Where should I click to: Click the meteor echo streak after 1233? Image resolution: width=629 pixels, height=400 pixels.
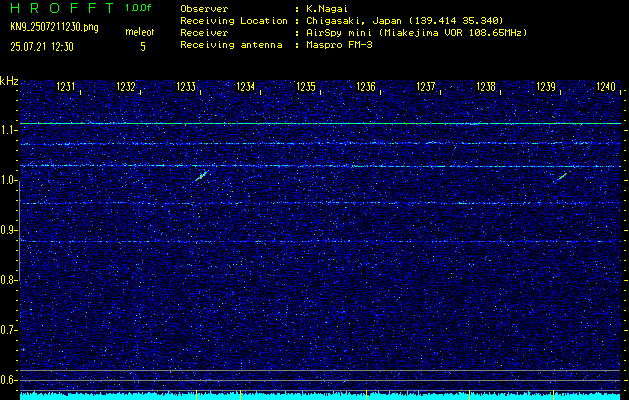point(202,176)
